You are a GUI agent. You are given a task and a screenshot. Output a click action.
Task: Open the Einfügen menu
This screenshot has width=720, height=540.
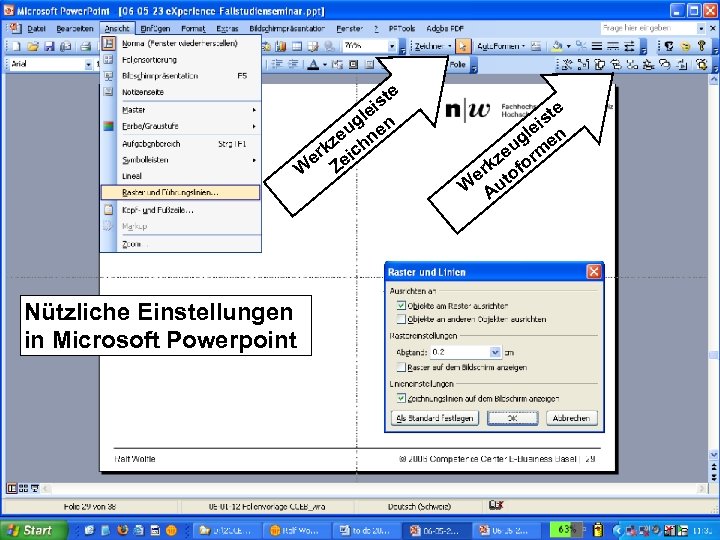click(x=155, y=28)
